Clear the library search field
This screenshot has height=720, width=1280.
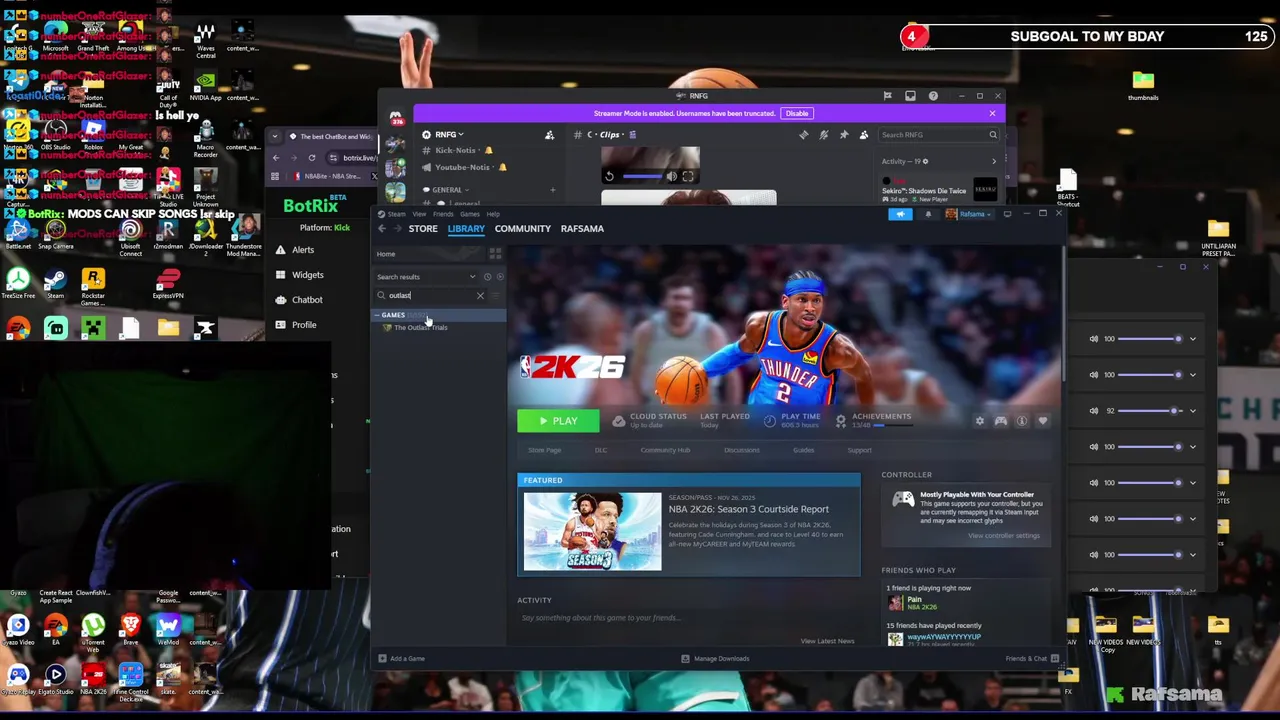coord(480,296)
